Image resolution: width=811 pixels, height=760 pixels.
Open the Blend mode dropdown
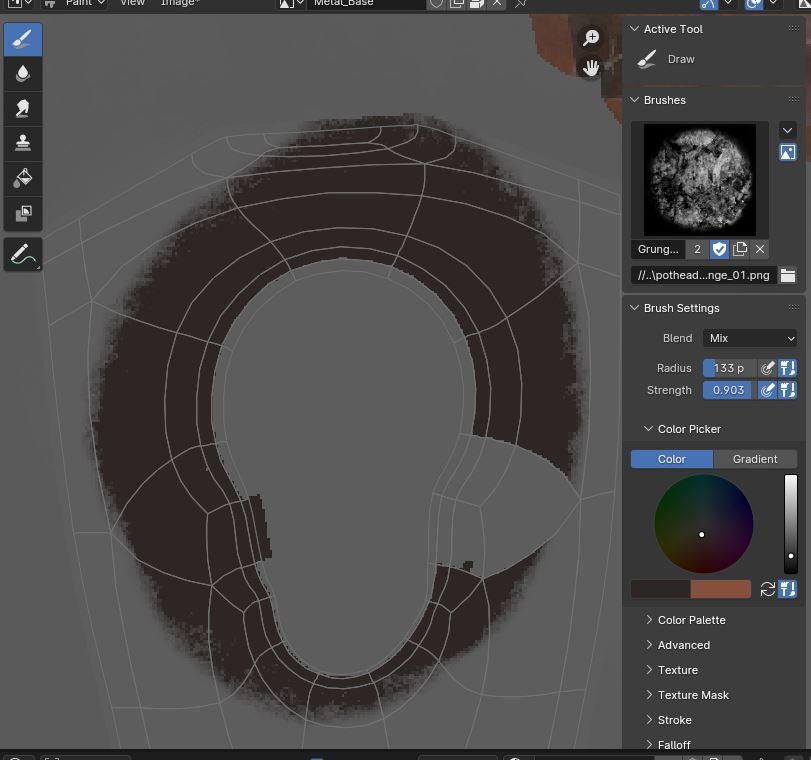point(750,338)
